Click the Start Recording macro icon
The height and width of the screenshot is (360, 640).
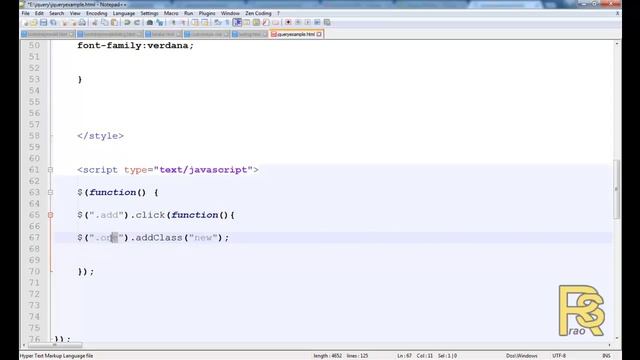(x=289, y=22)
